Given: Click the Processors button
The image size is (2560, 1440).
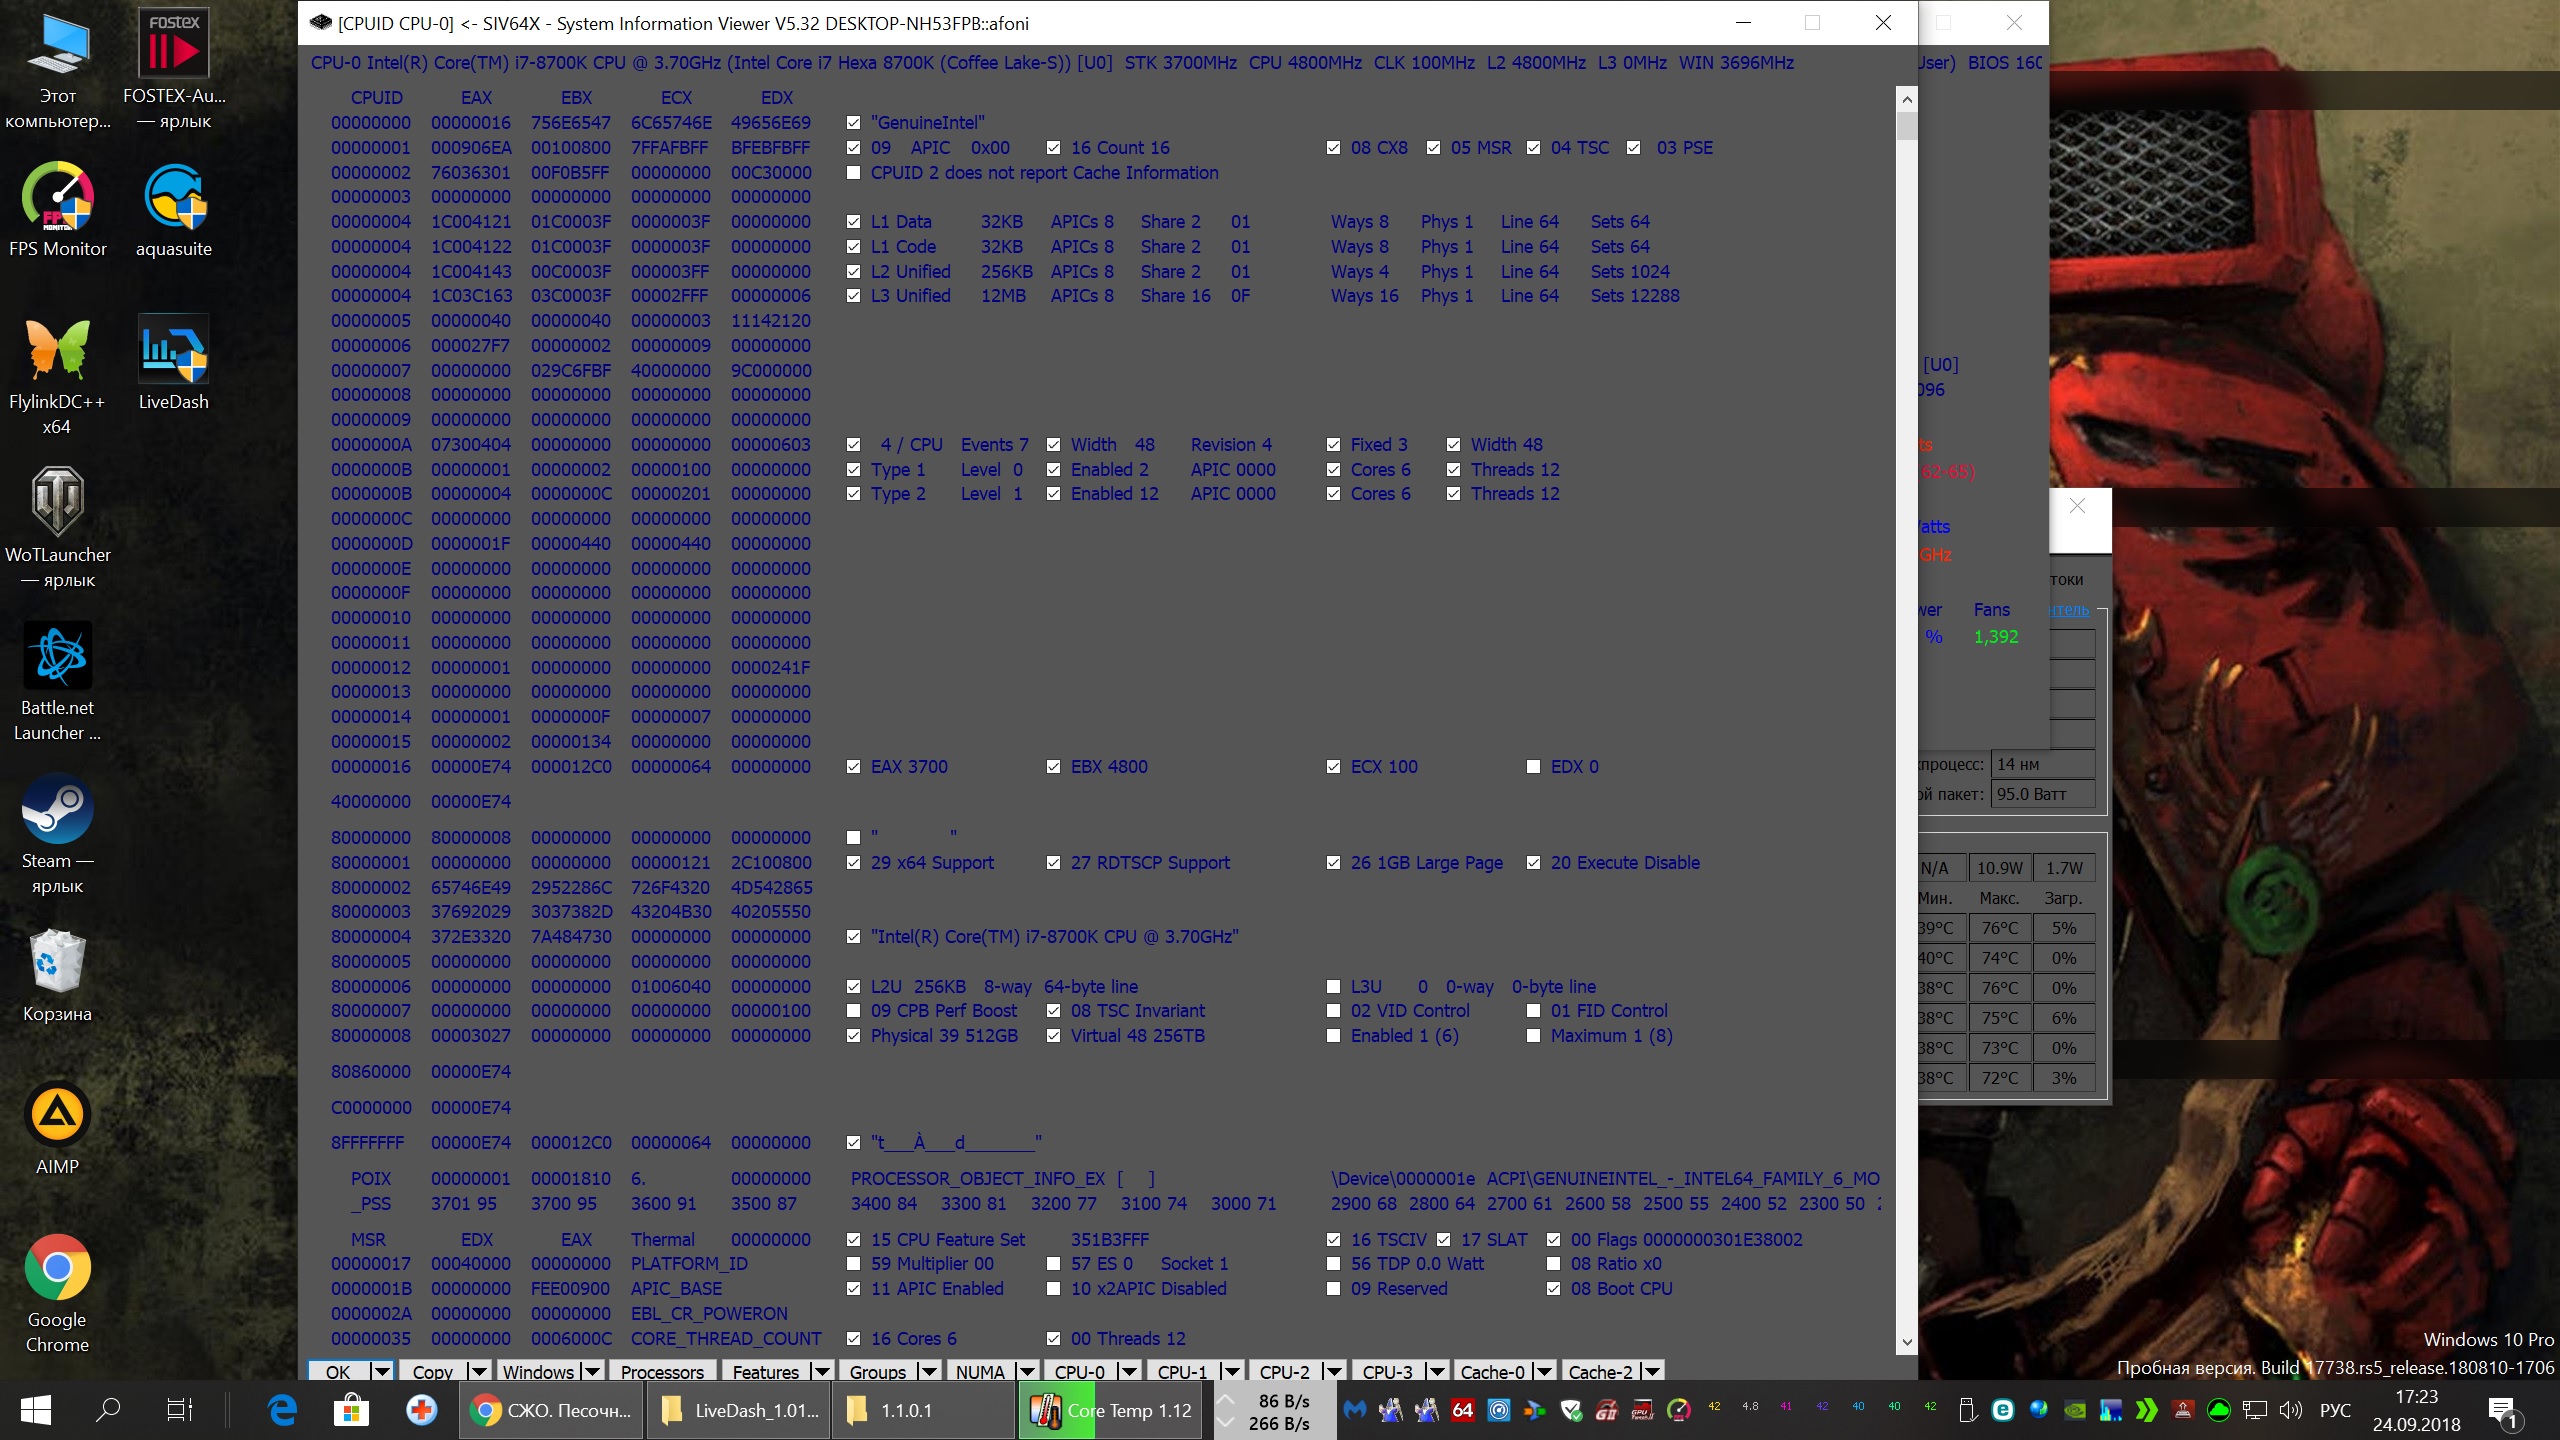Looking at the screenshot, I should 661,1371.
